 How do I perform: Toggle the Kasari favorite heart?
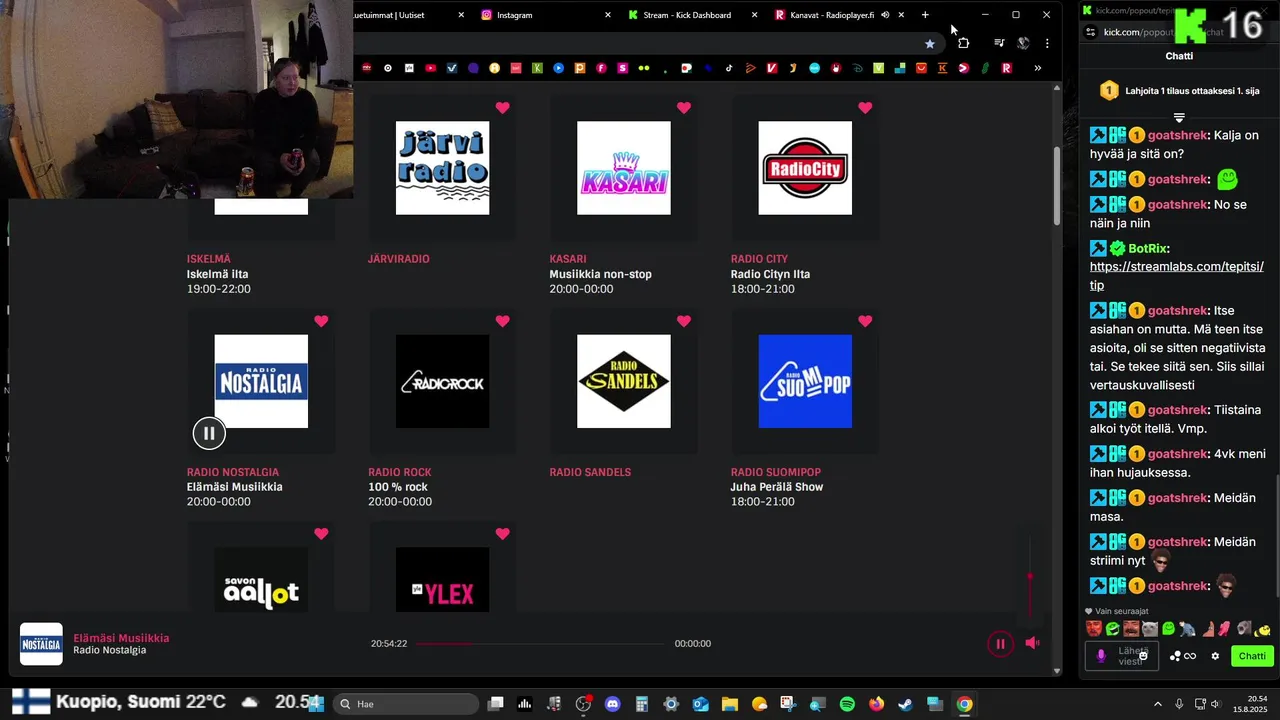tap(684, 108)
